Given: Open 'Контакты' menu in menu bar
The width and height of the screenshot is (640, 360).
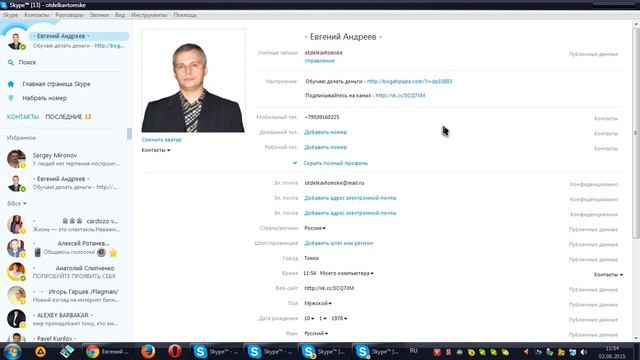Looking at the screenshot, I should 36,15.
